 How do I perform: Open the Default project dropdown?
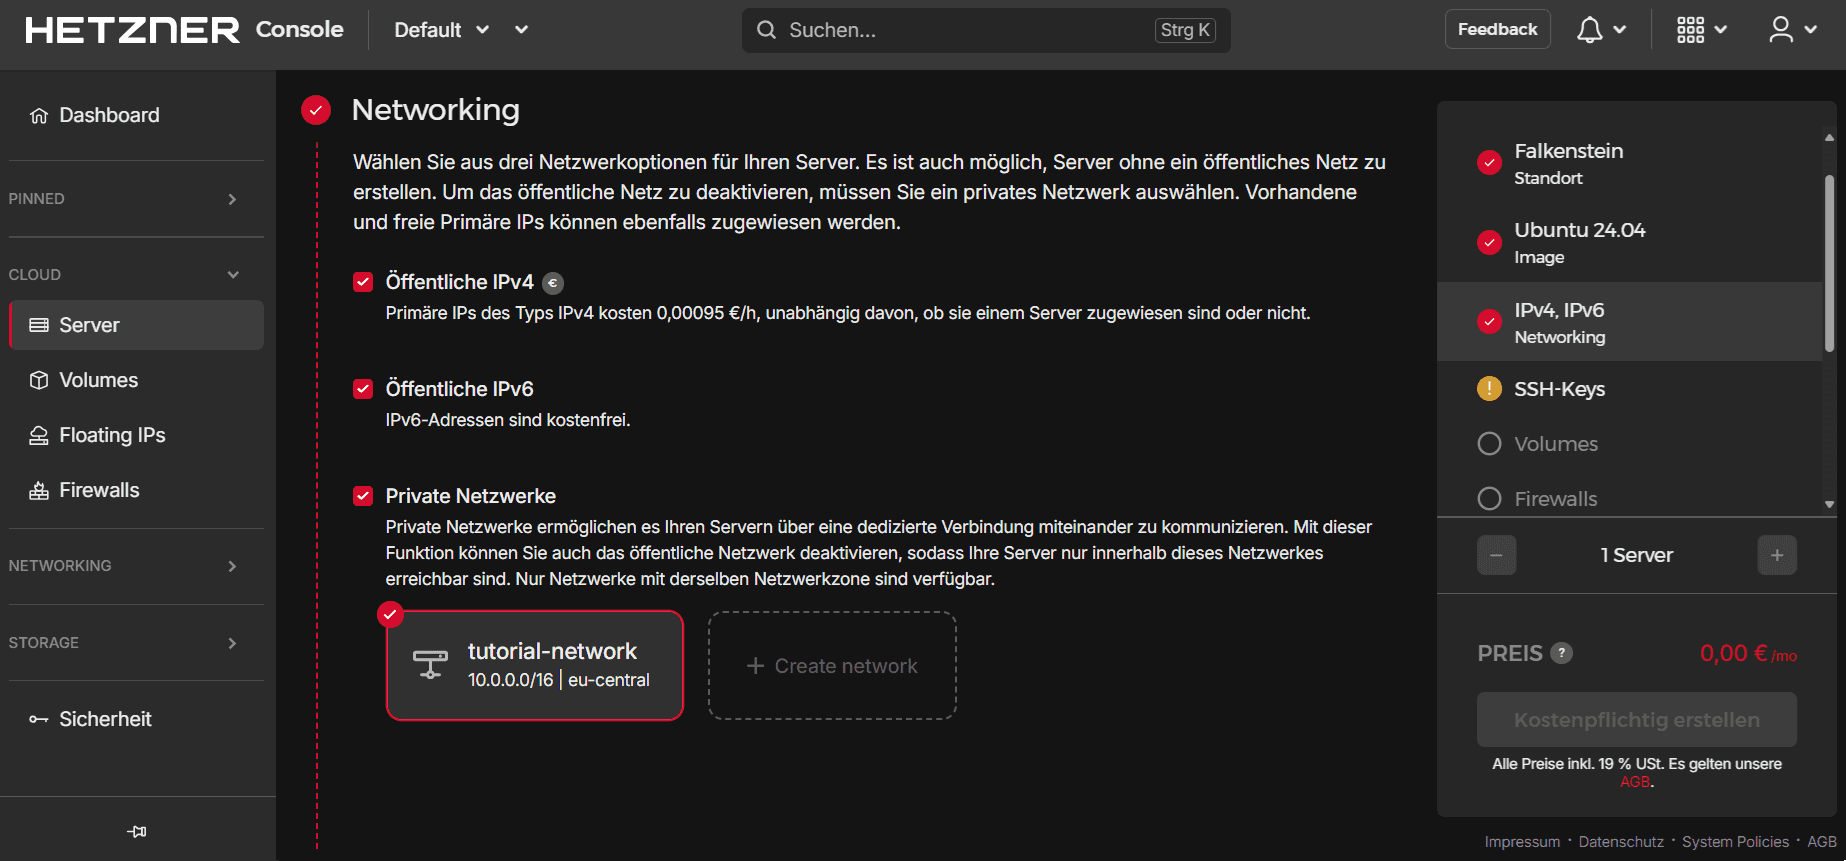pyautogui.click(x=441, y=30)
